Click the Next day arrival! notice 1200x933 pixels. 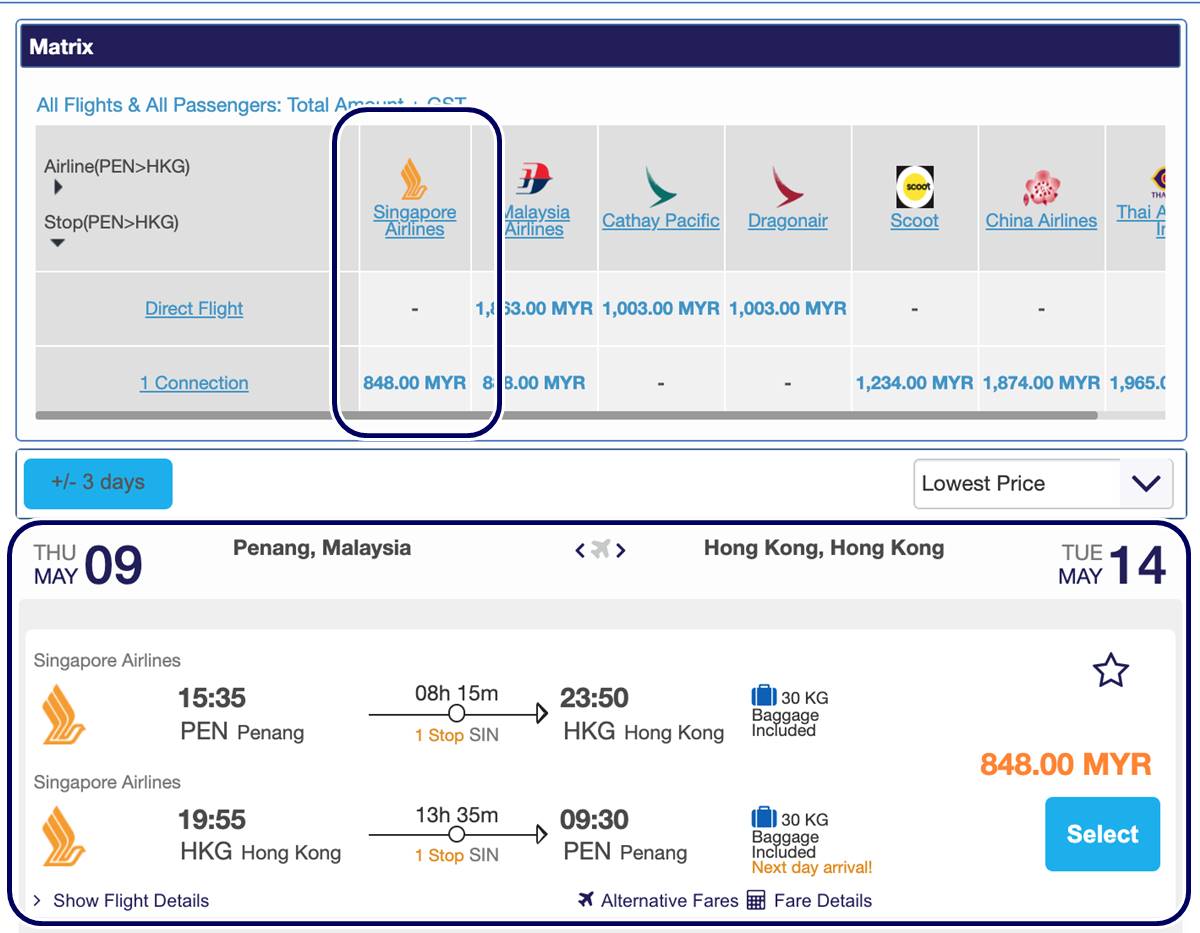point(812,868)
